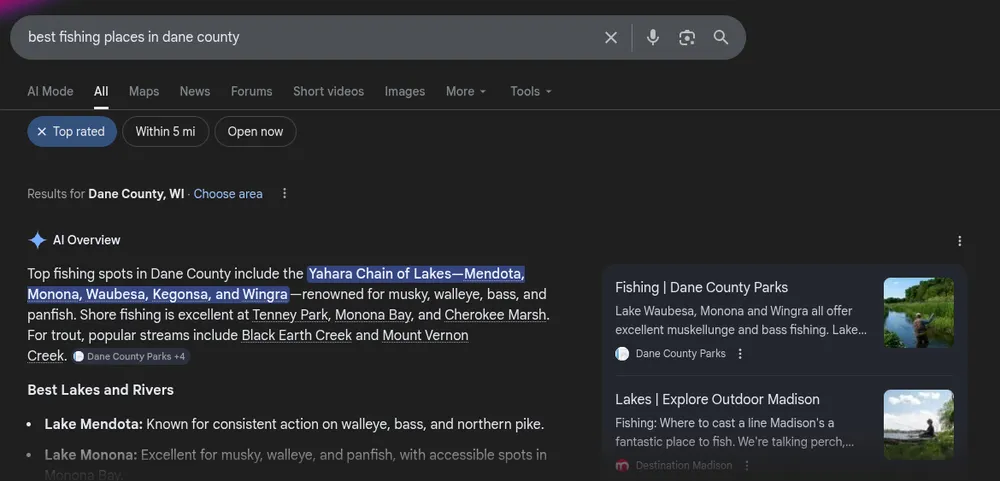Screen dimensions: 1000x481
Task: Click the Fishing Dane County Parks thumbnail
Action: (x=918, y=313)
